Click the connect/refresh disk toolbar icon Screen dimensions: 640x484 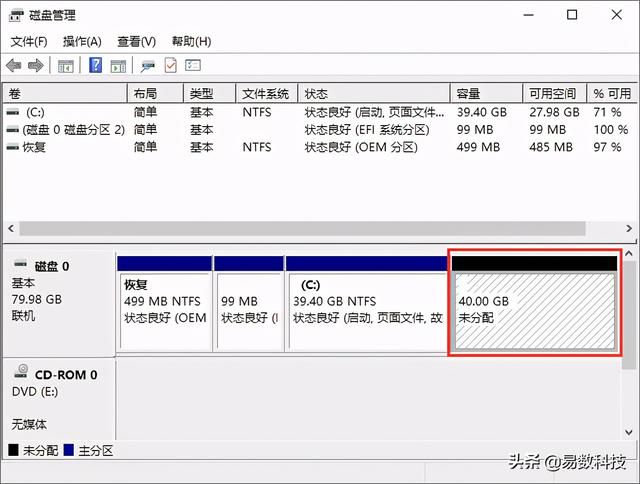147,66
